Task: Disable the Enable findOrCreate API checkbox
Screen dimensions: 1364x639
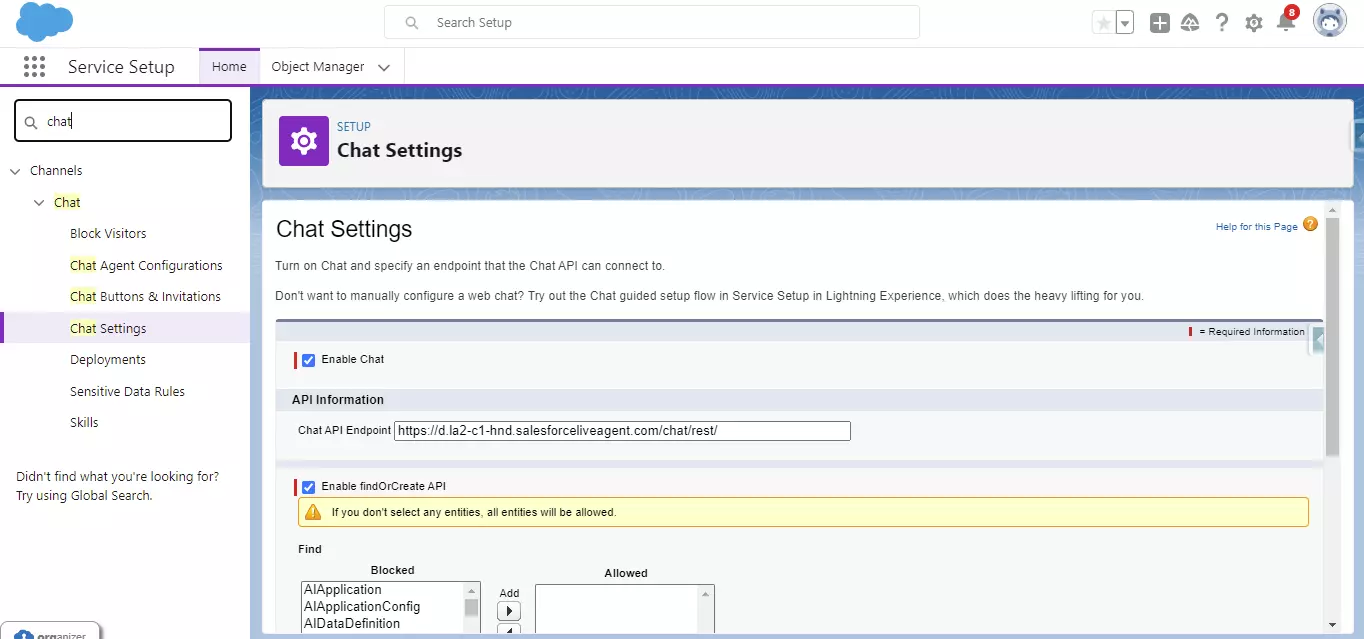Action: [308, 487]
